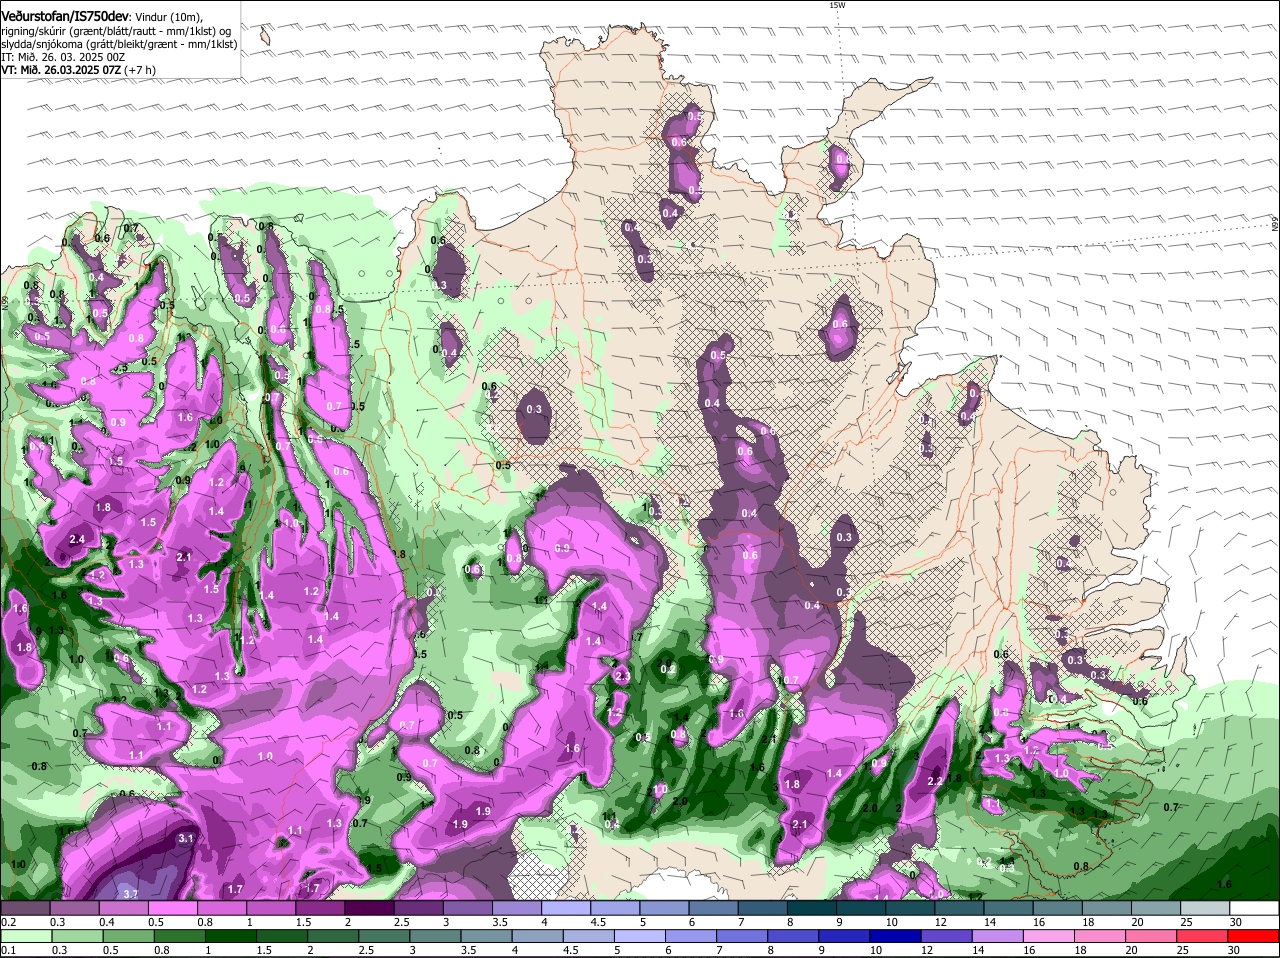Click the 2.4 precipitation value on map
The image size is (1280, 958).
pyautogui.click(x=77, y=539)
